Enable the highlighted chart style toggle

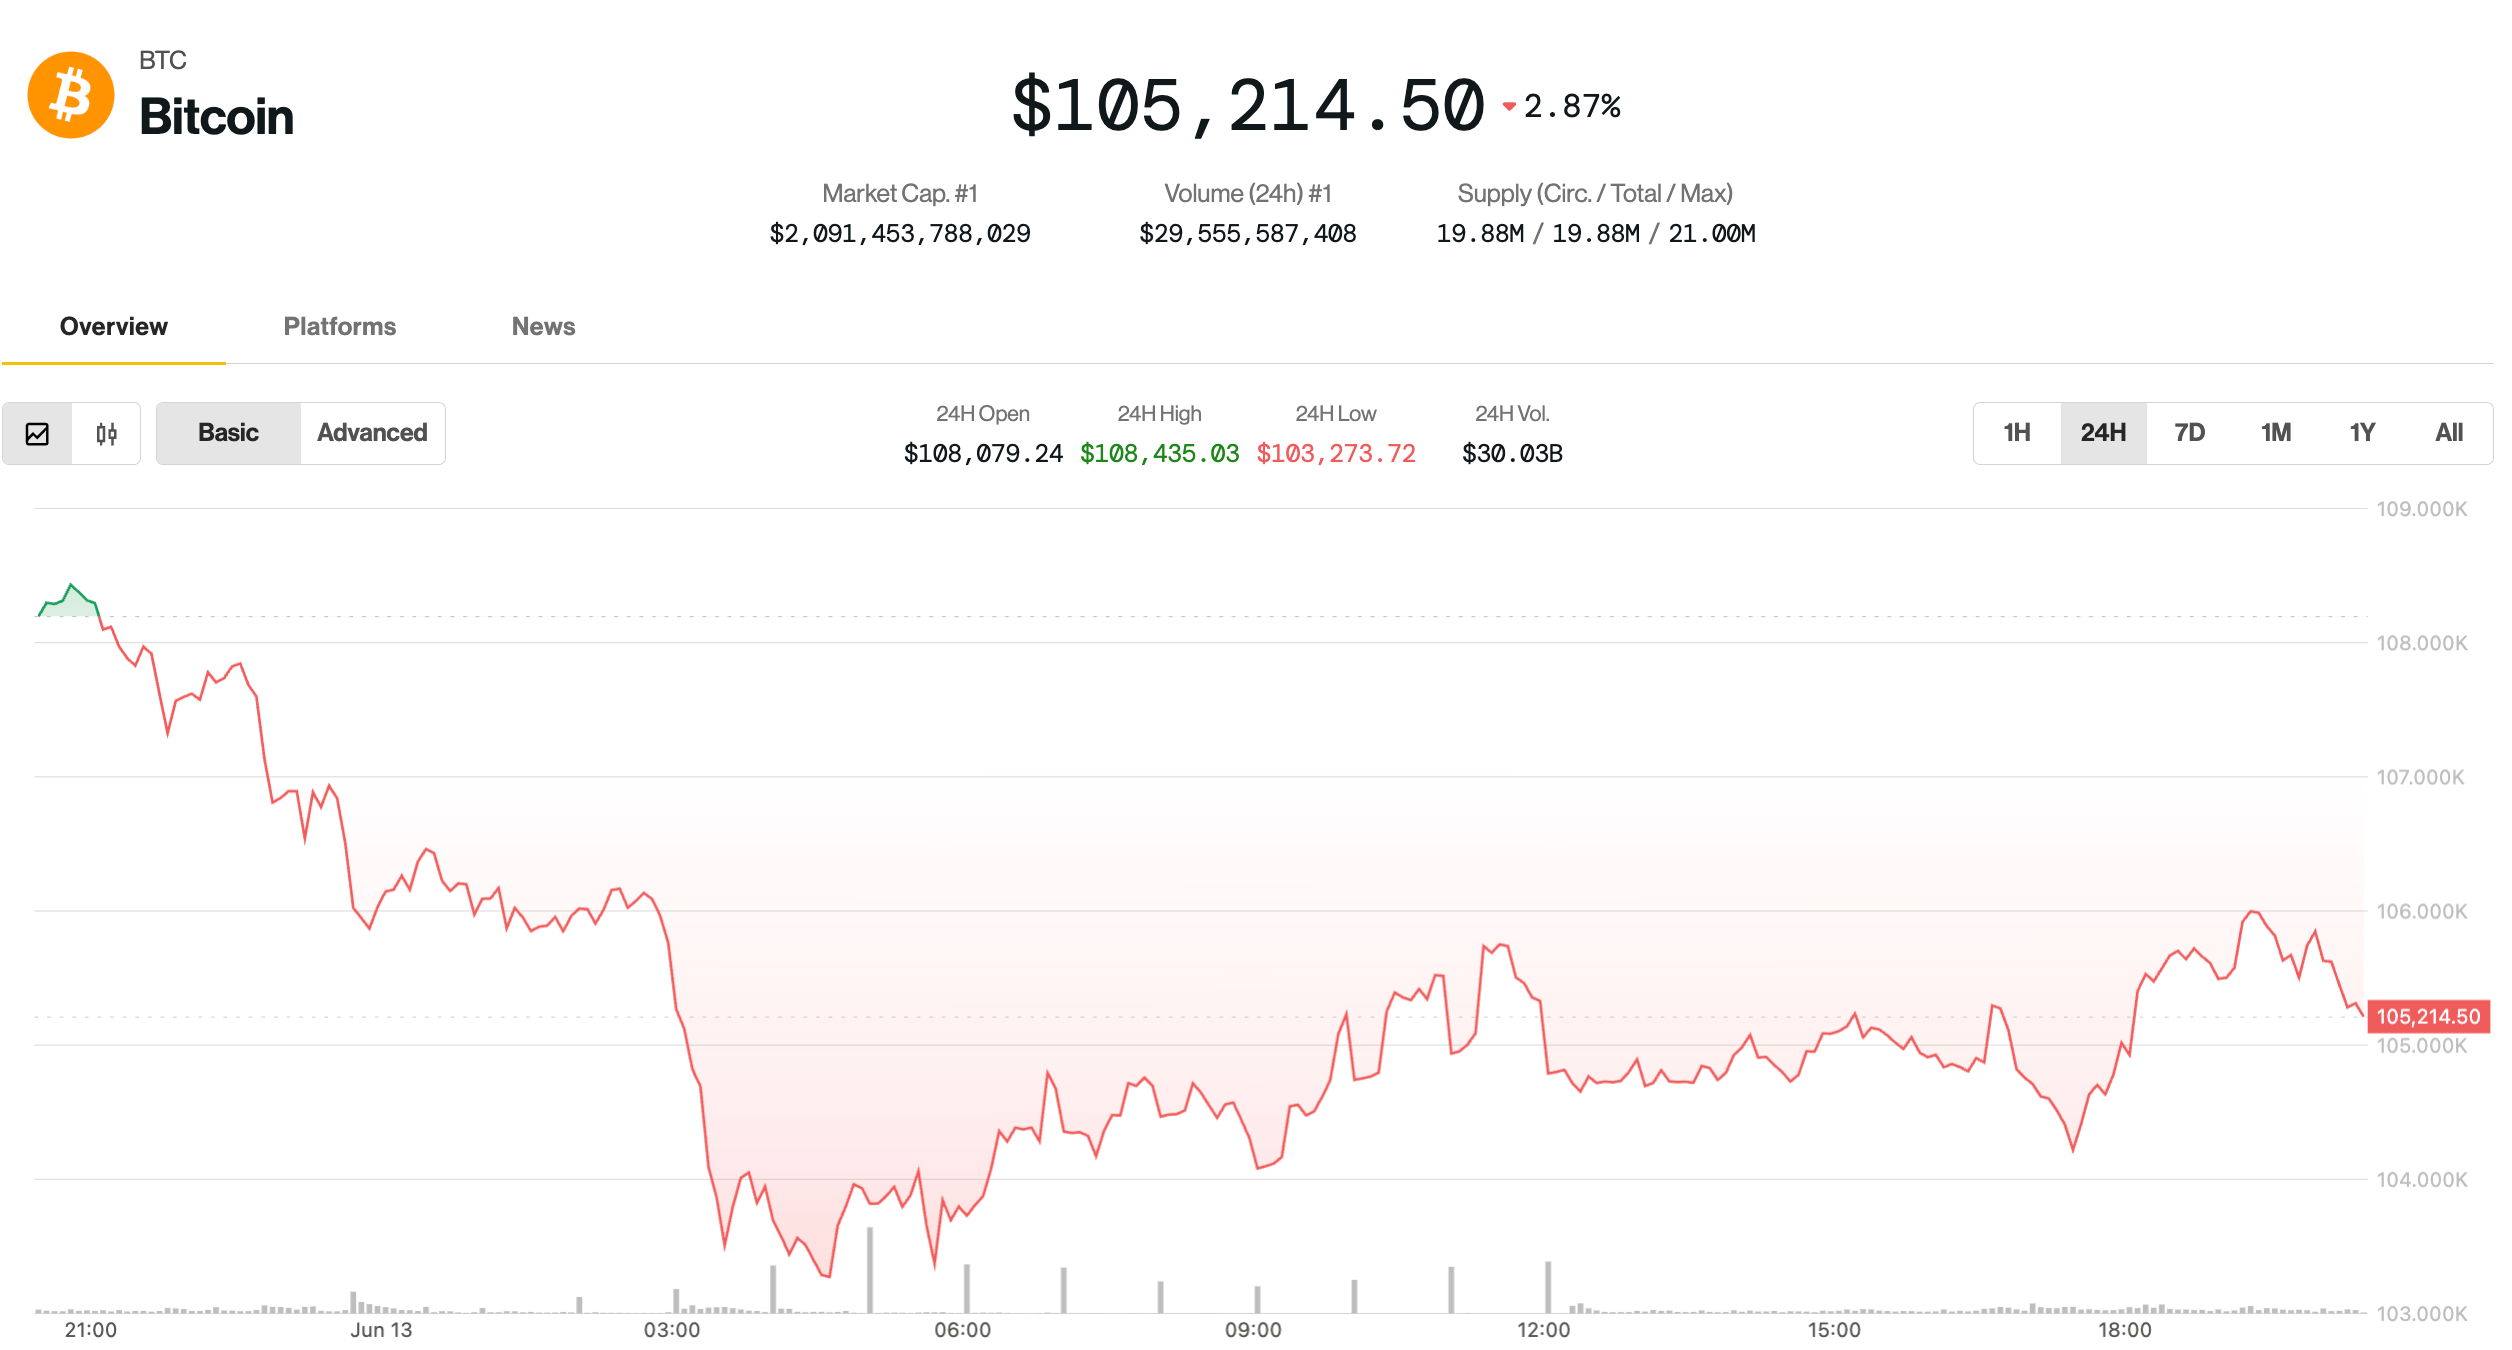tap(37, 433)
